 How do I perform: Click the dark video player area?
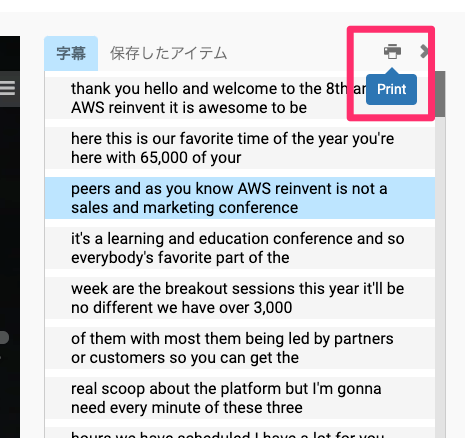tap(10, 233)
